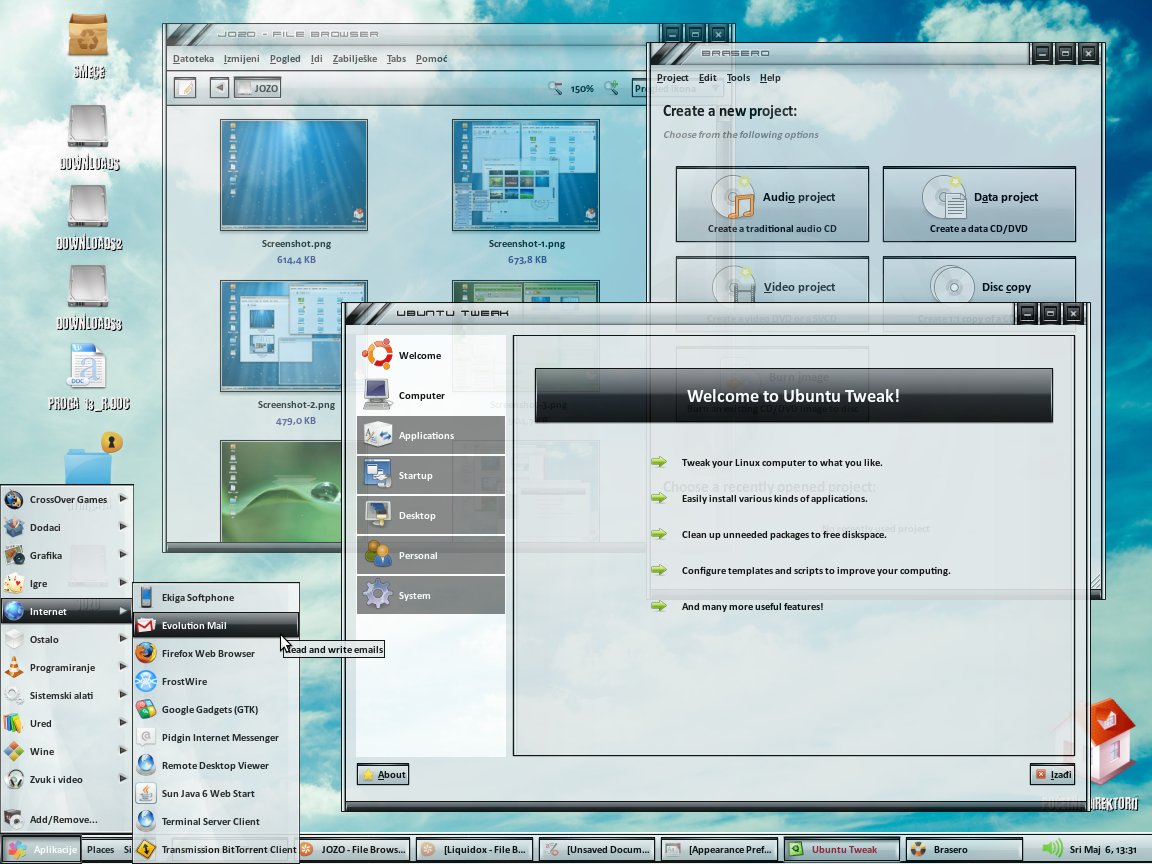This screenshot has width=1152, height=864.
Task: Launch Transmission BitTorrent Client
Action: pos(216,849)
